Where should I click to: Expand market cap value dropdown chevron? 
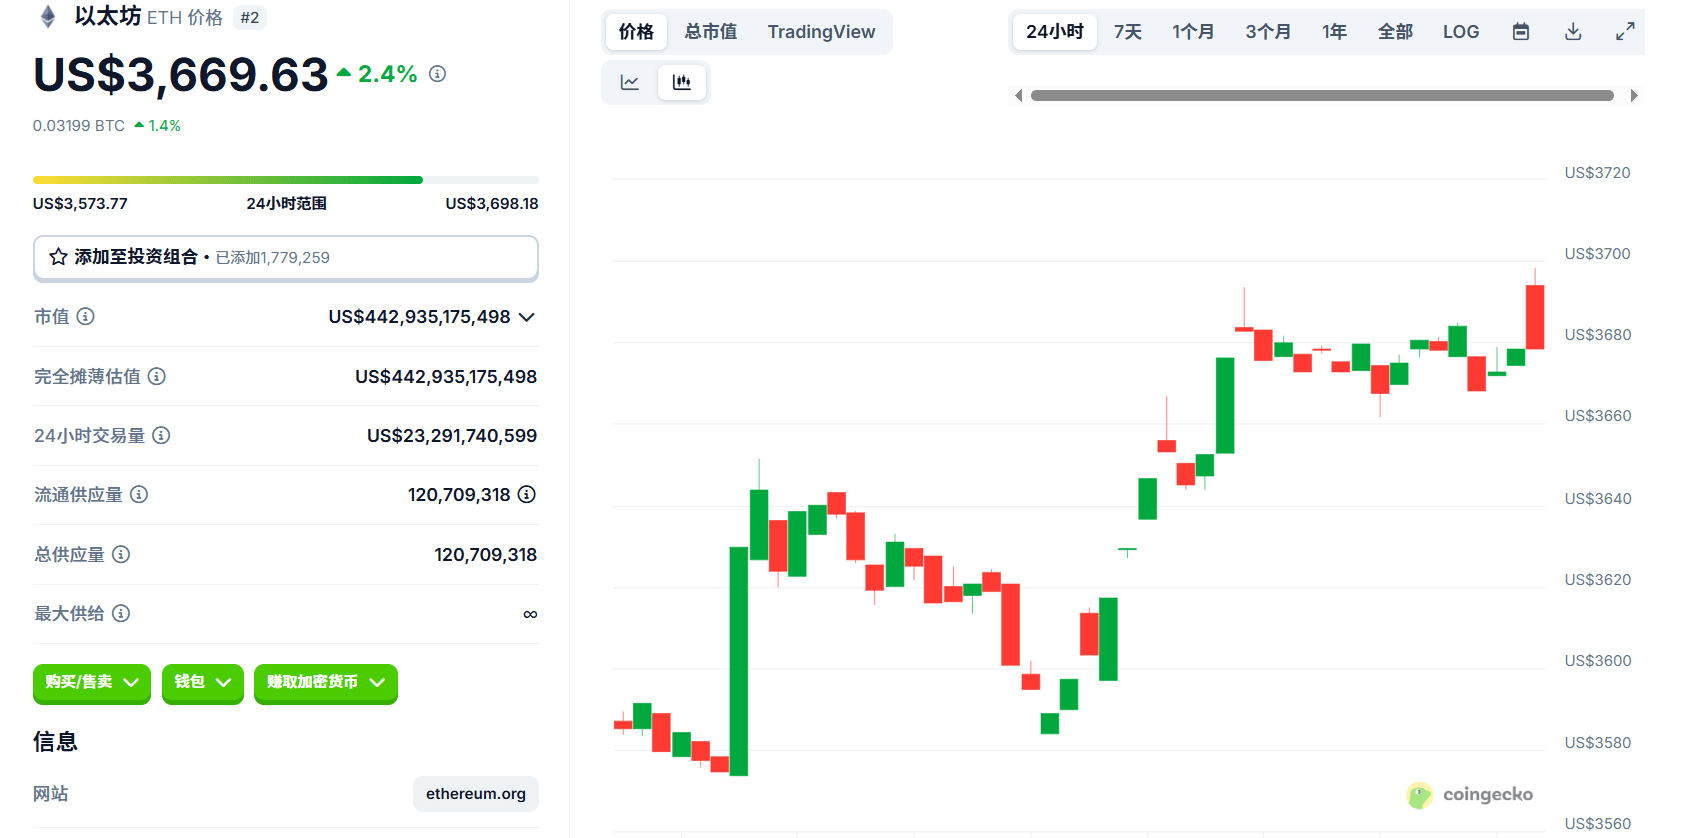coord(527,317)
